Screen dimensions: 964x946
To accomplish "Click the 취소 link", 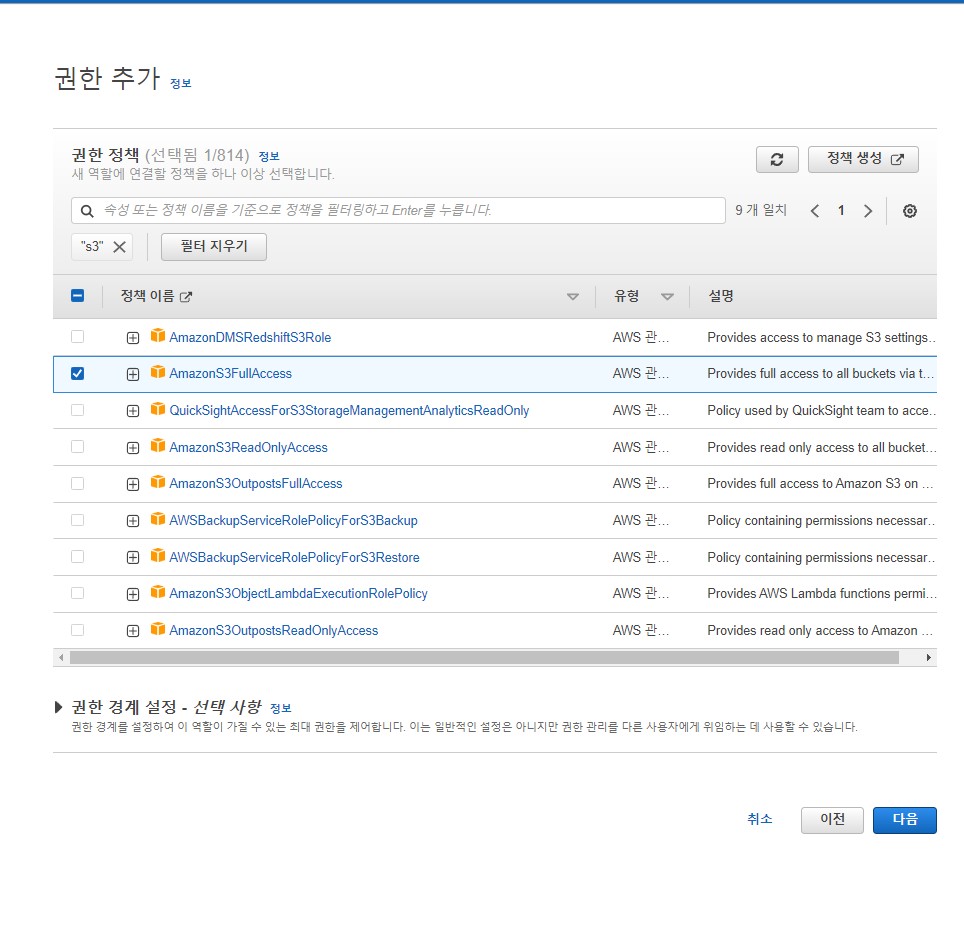I will [759, 819].
